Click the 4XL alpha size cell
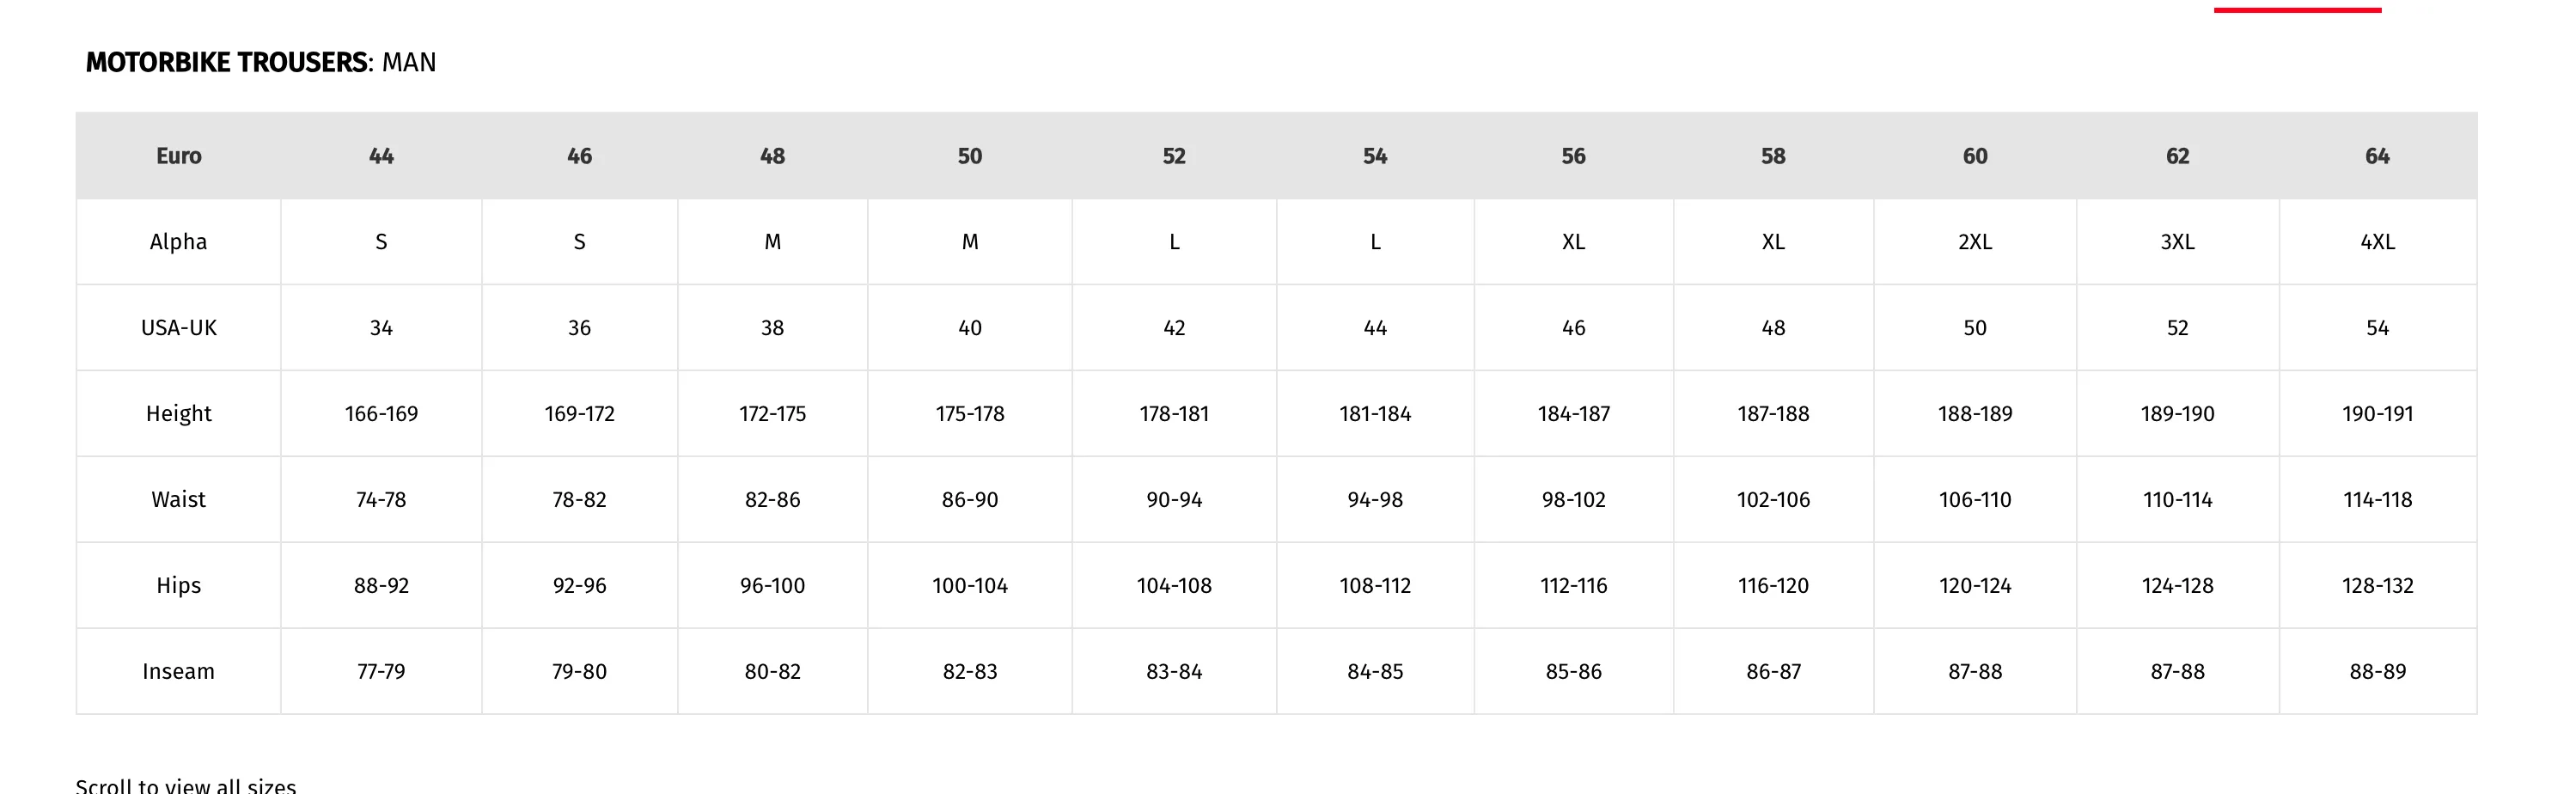2576x794 pixels. [2377, 242]
